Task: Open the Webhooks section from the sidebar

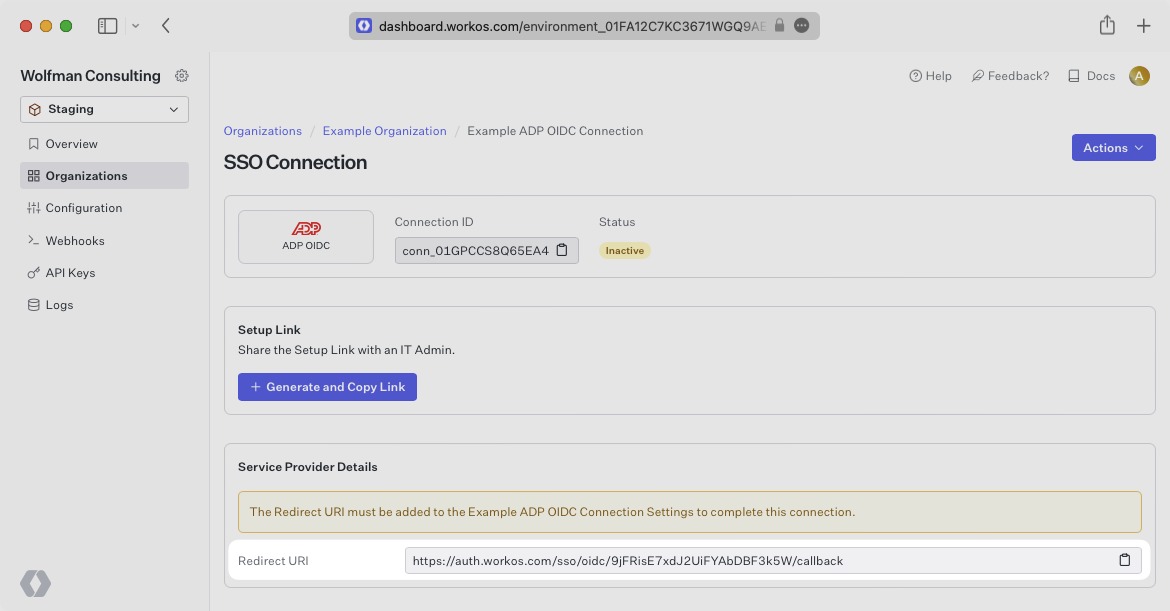Action: tap(75, 240)
